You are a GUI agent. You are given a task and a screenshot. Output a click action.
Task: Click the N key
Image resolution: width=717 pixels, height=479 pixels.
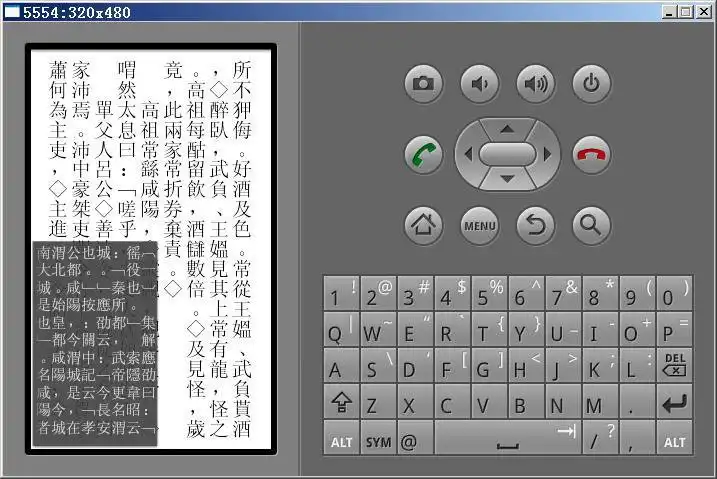(564, 402)
